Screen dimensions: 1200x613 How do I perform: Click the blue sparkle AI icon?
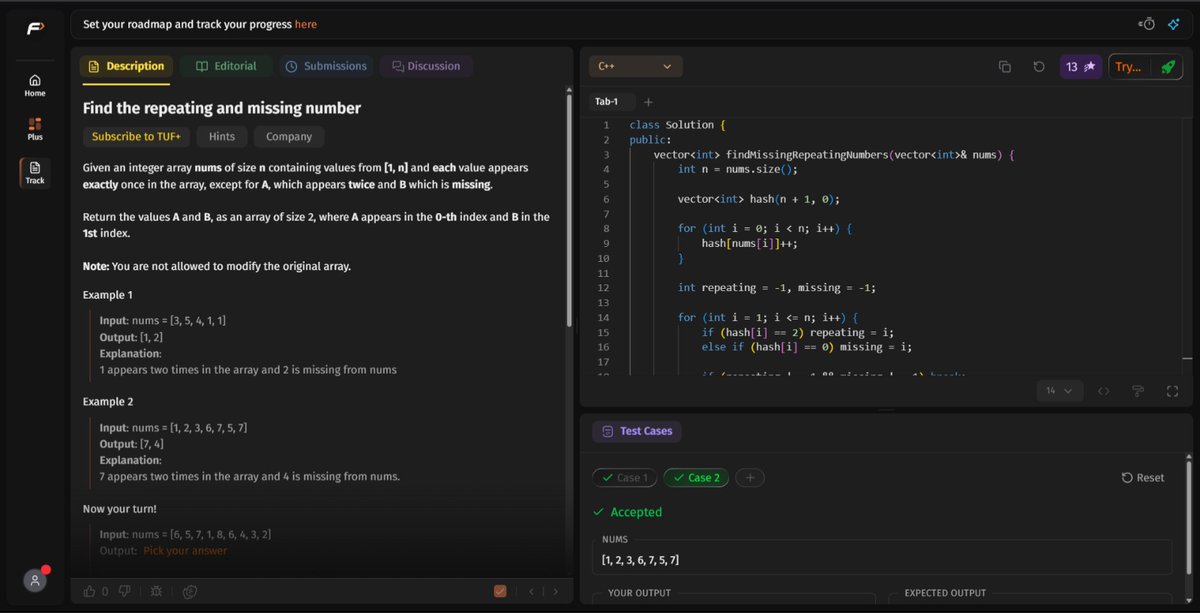pyautogui.click(x=1173, y=24)
